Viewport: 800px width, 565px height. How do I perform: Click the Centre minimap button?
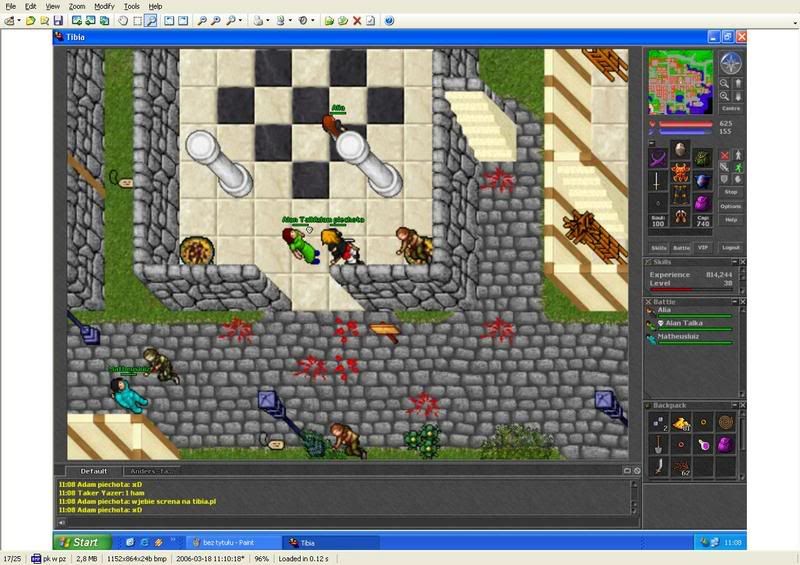coord(731,109)
